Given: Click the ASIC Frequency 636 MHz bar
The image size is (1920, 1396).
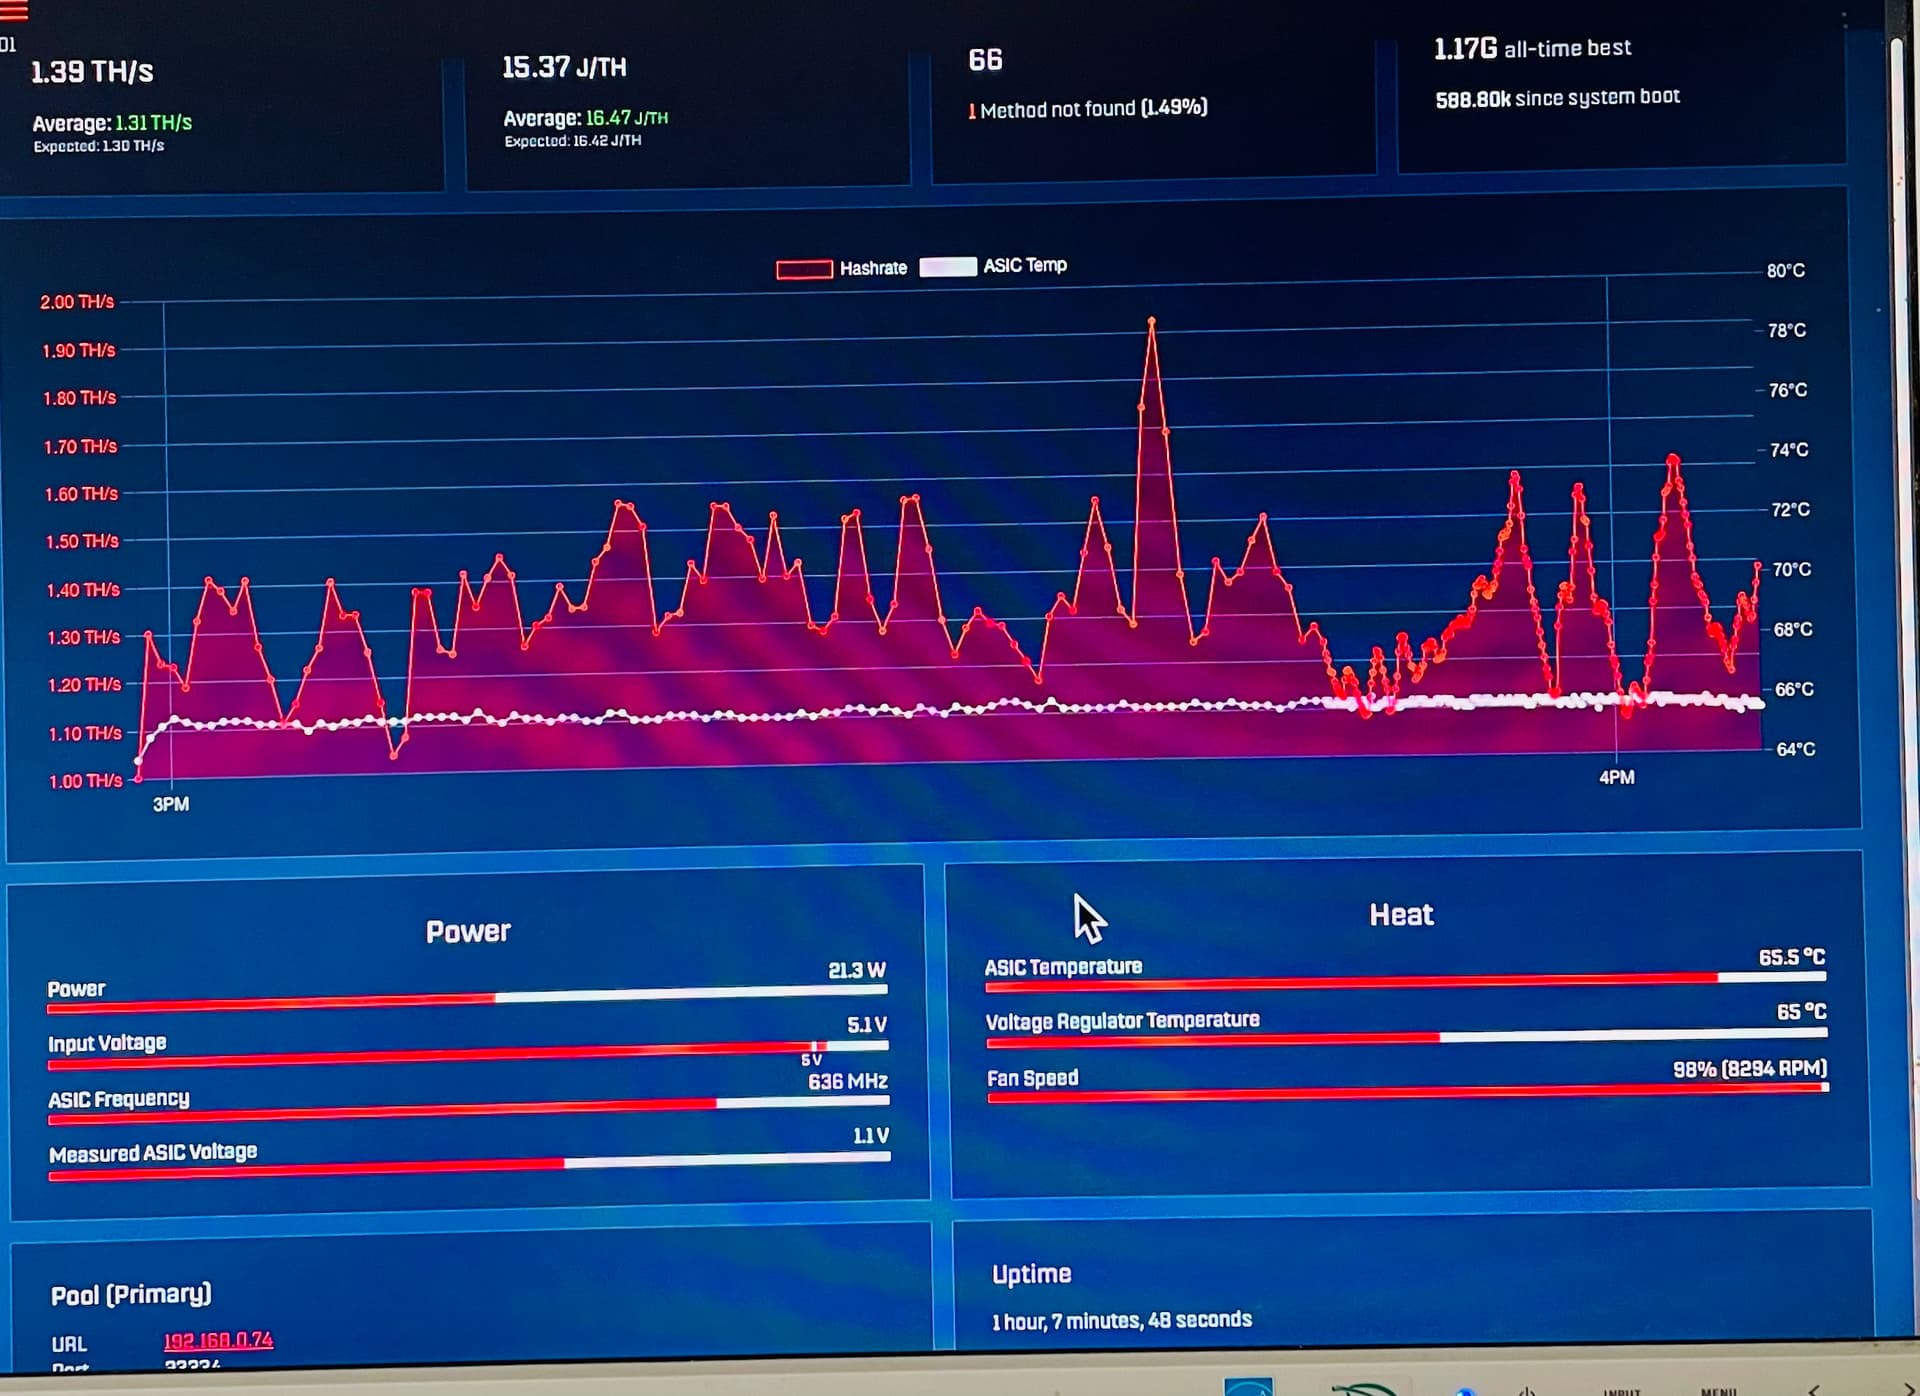Looking at the screenshot, I should point(468,1109).
